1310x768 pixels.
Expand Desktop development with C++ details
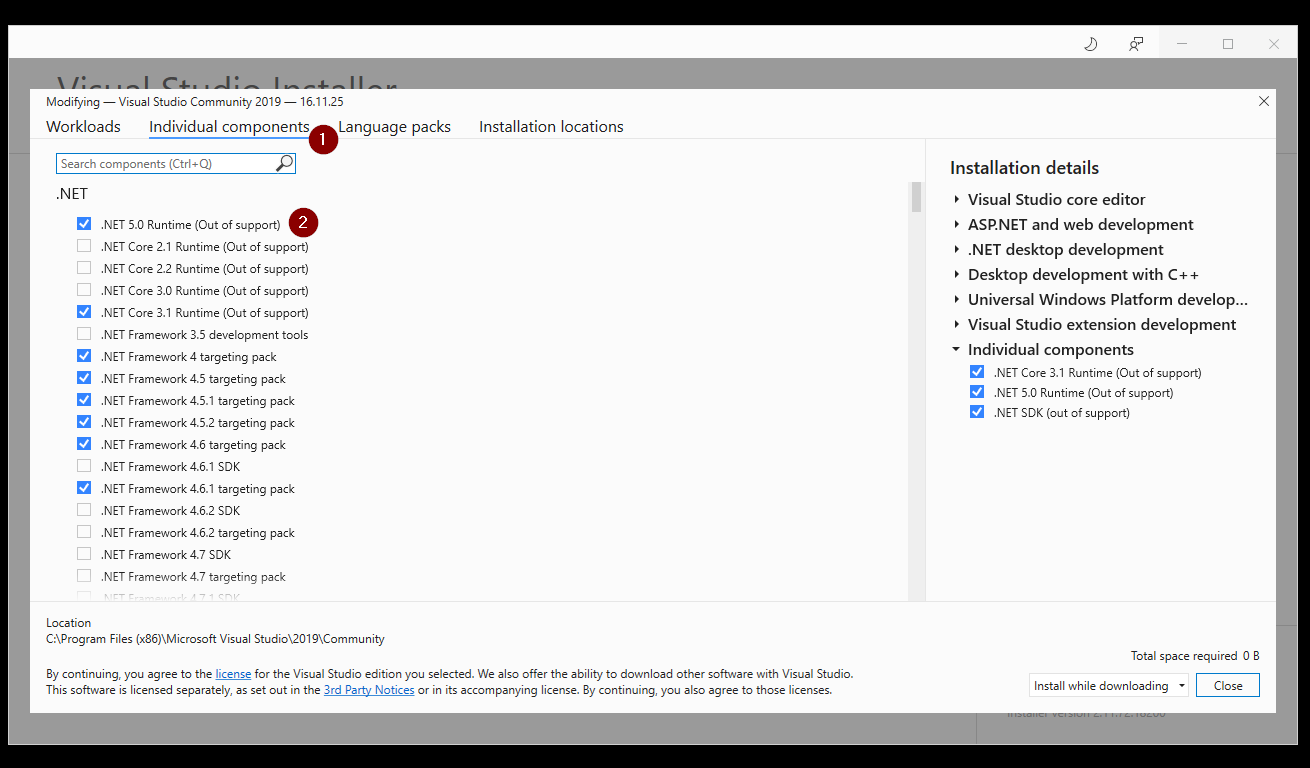[957, 275]
